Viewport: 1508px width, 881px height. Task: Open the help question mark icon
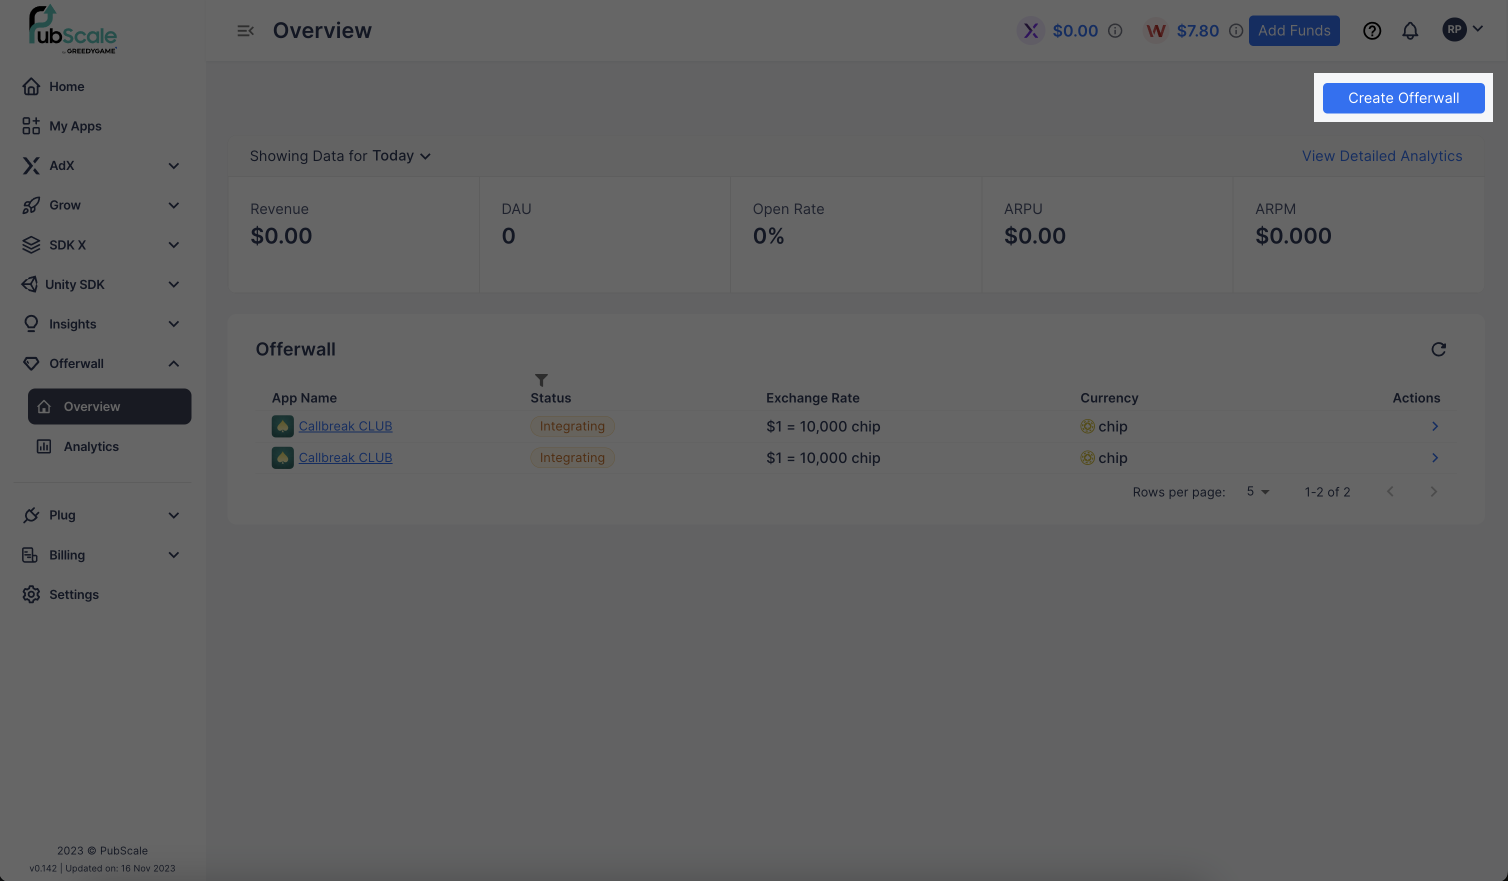point(1372,31)
